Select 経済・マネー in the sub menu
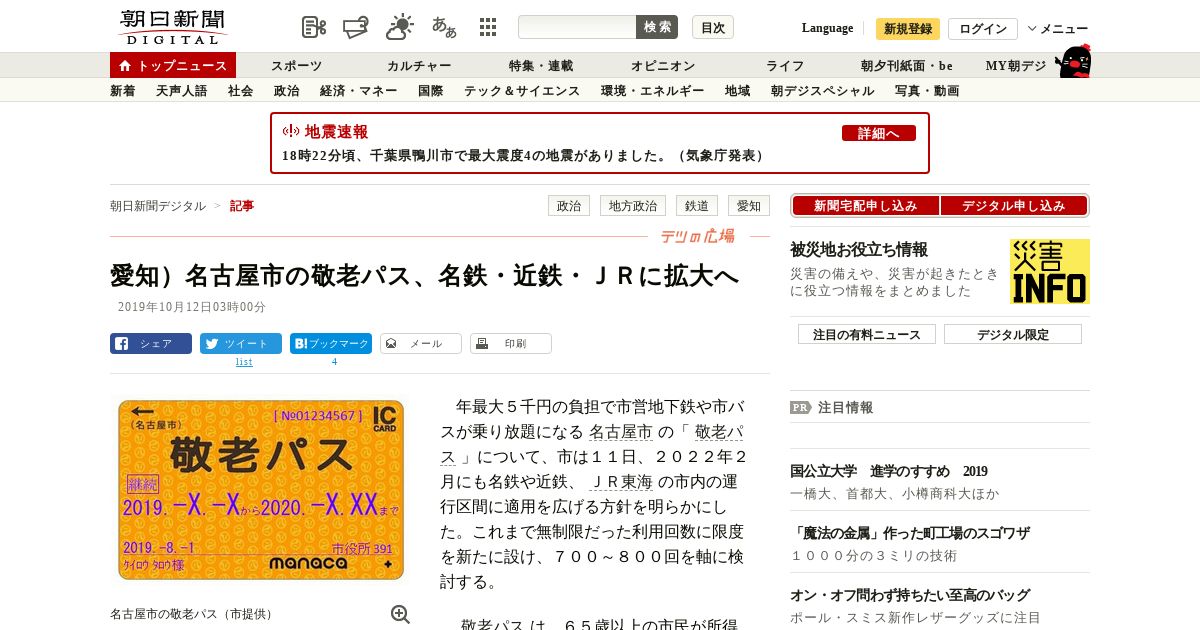Image resolution: width=1200 pixels, height=630 pixels. (x=359, y=91)
